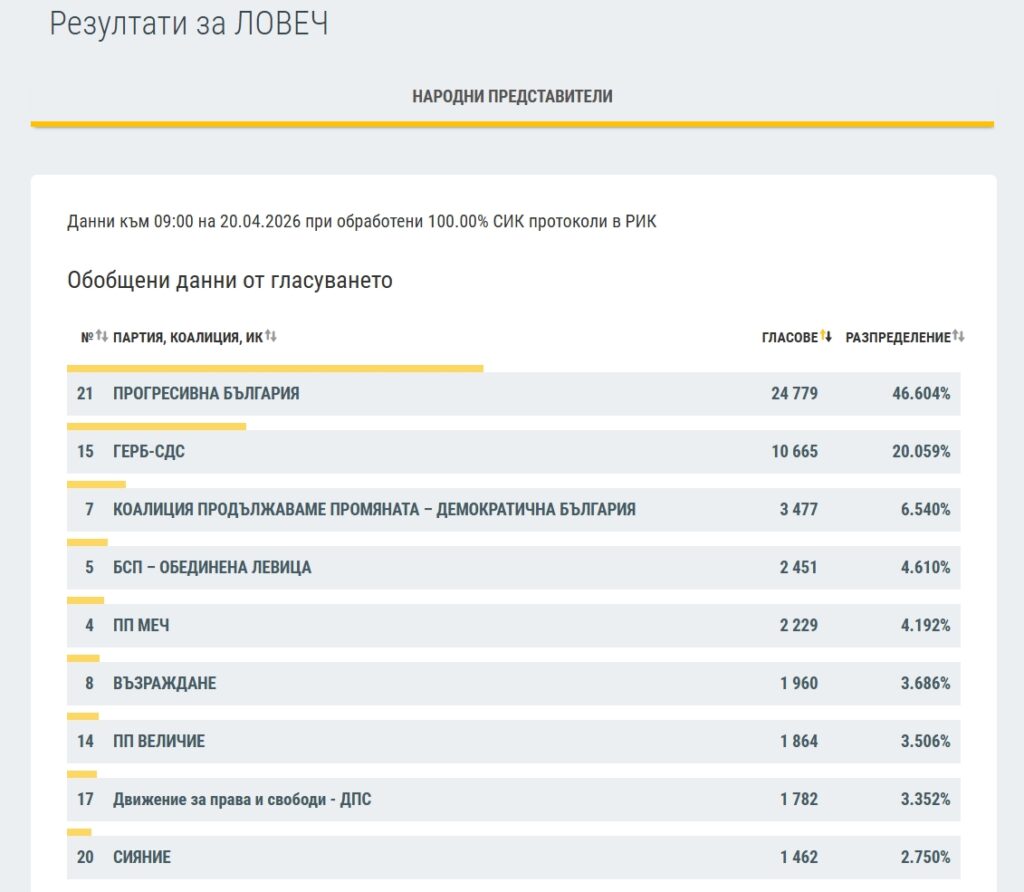Sort by the № column arrows icon
The height and width of the screenshot is (892, 1024).
coord(101,337)
